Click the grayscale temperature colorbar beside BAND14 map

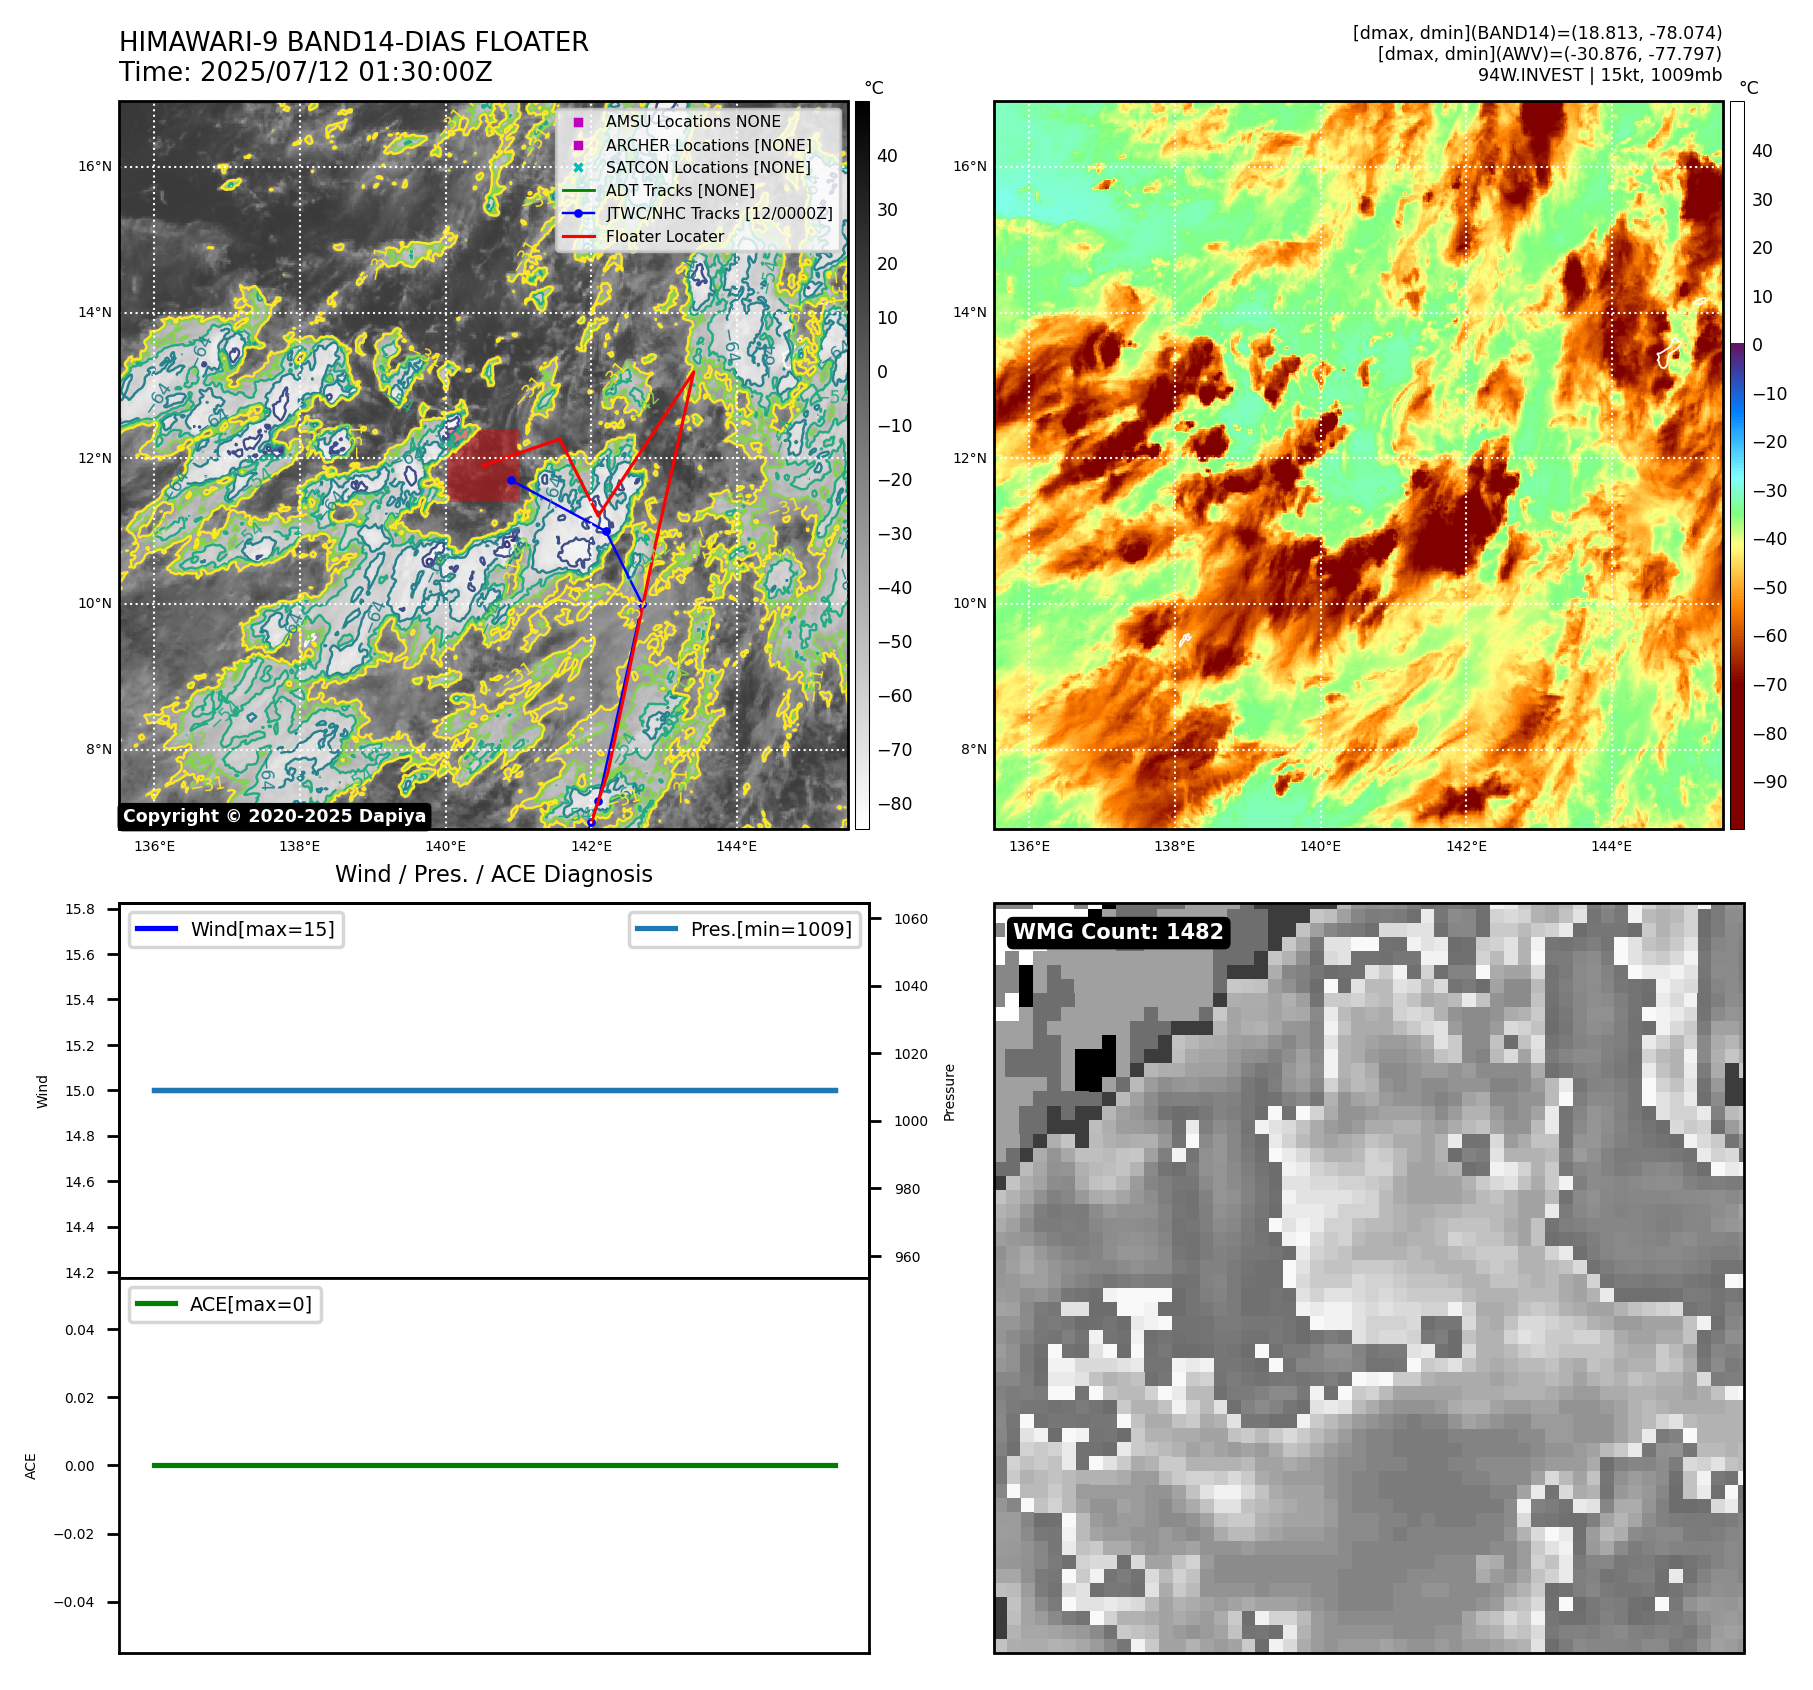(862, 465)
